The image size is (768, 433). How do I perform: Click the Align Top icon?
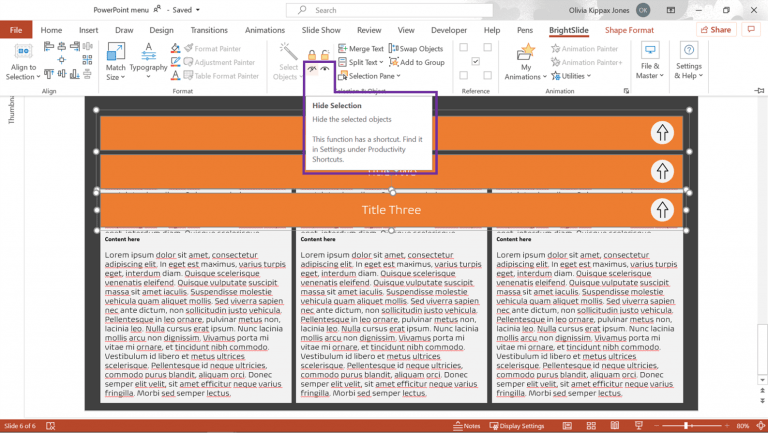(x=48, y=74)
